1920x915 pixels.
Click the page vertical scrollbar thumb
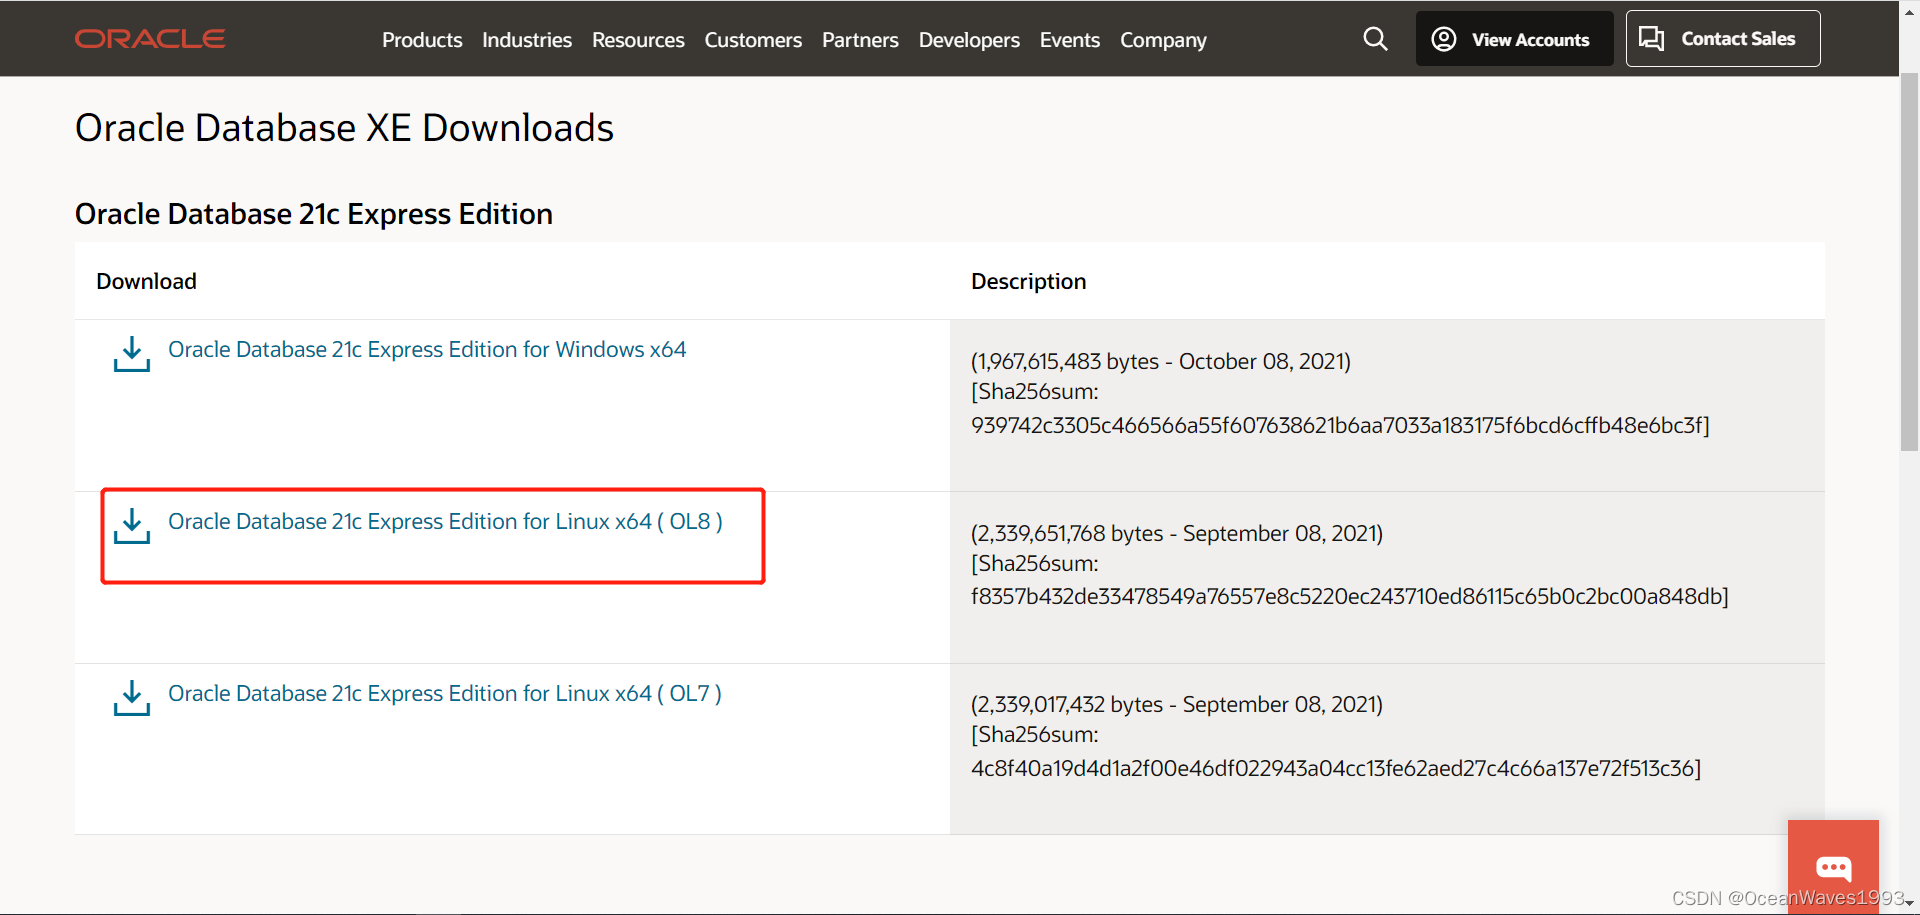1909,262
